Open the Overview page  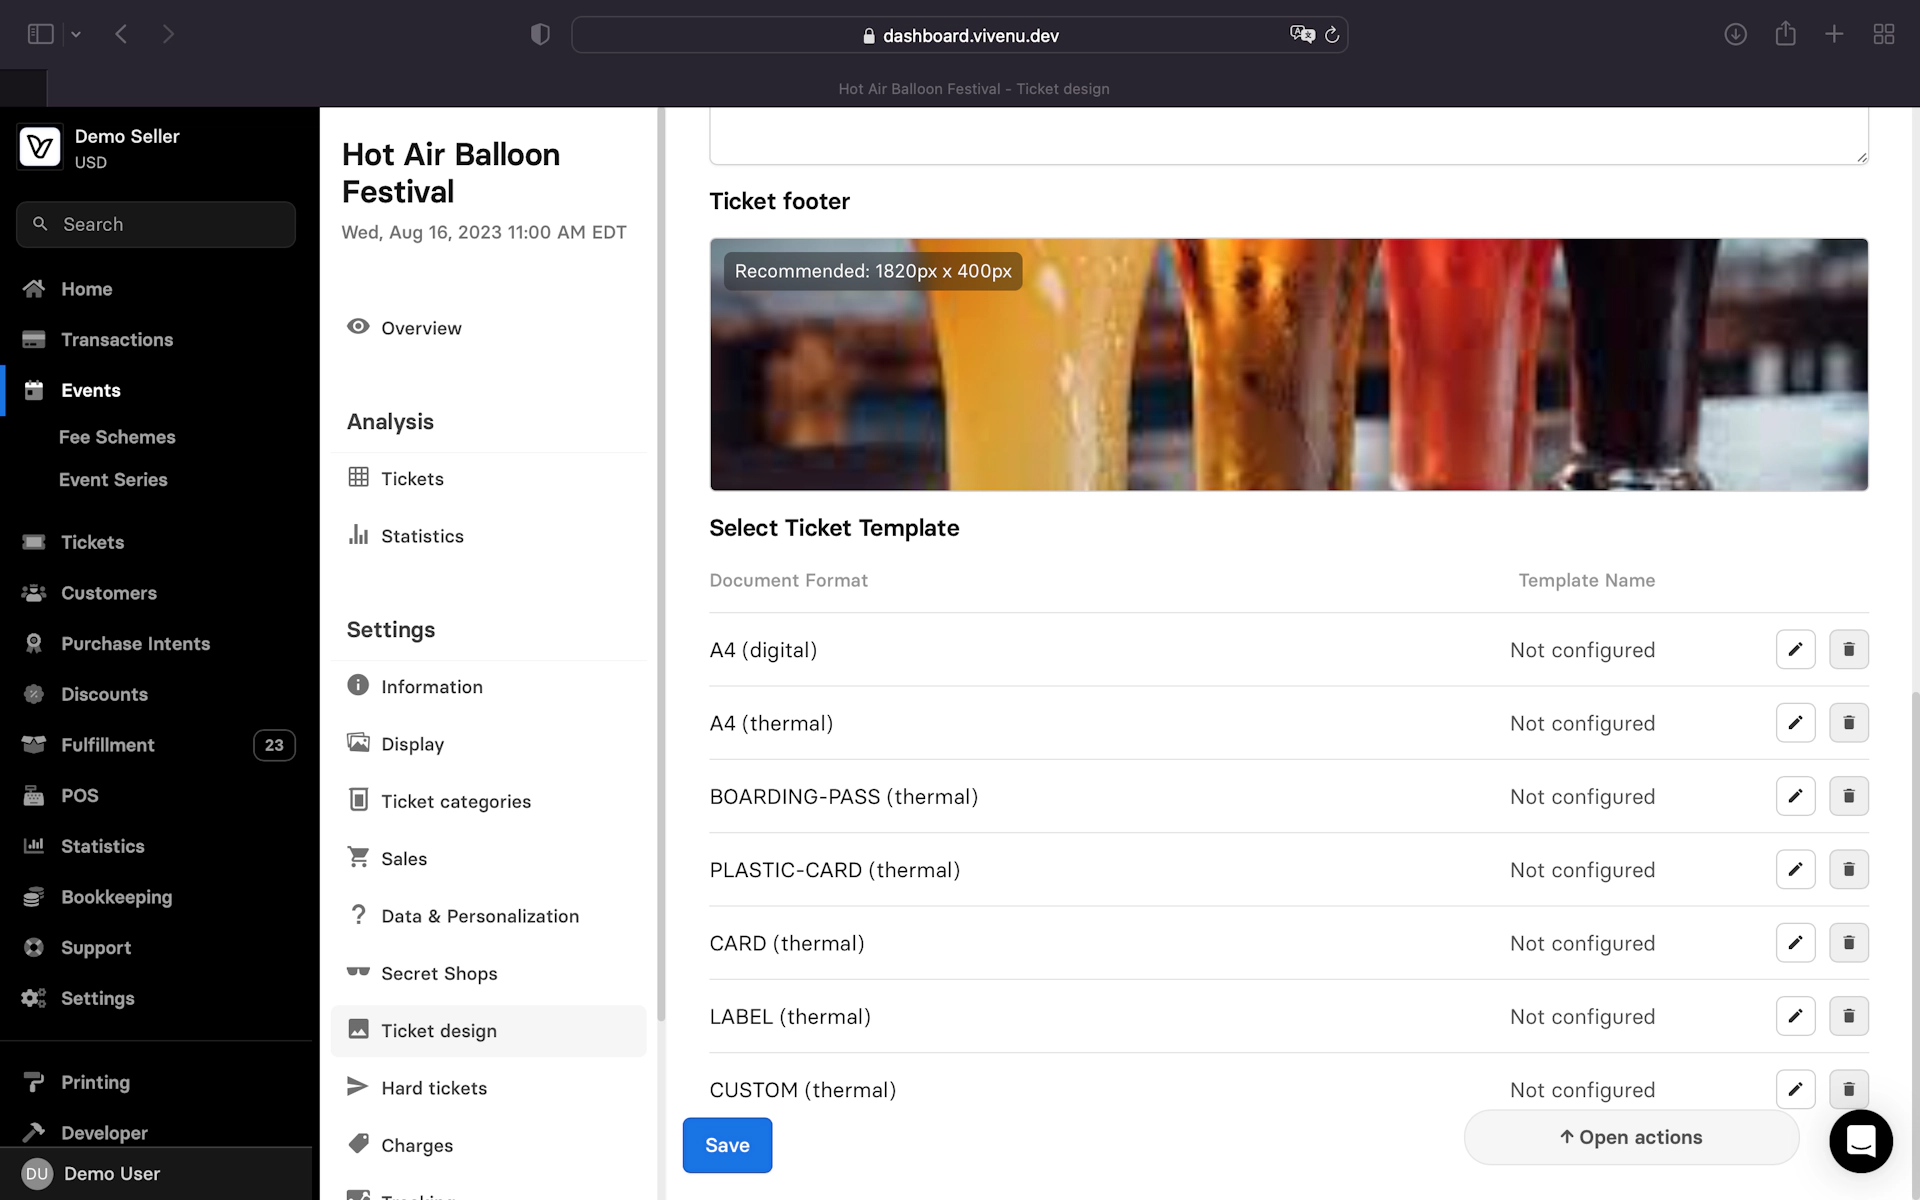421,328
